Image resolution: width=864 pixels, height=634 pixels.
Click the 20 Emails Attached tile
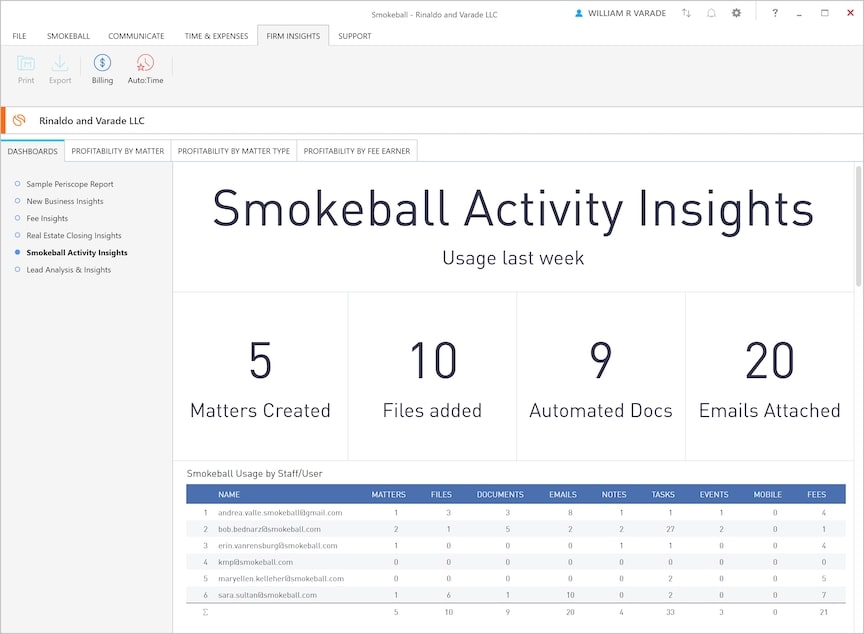(770, 376)
